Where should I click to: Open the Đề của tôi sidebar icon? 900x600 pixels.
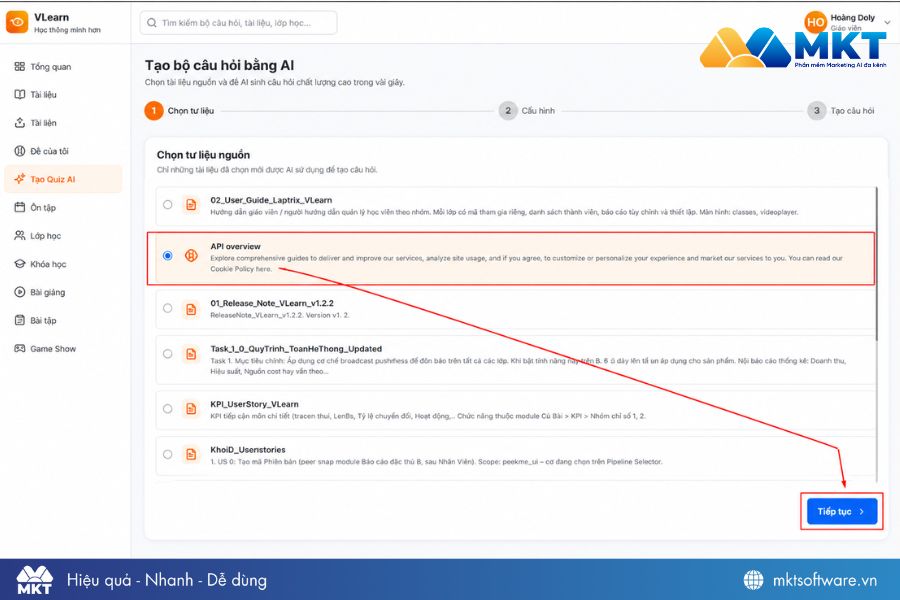coord(20,151)
